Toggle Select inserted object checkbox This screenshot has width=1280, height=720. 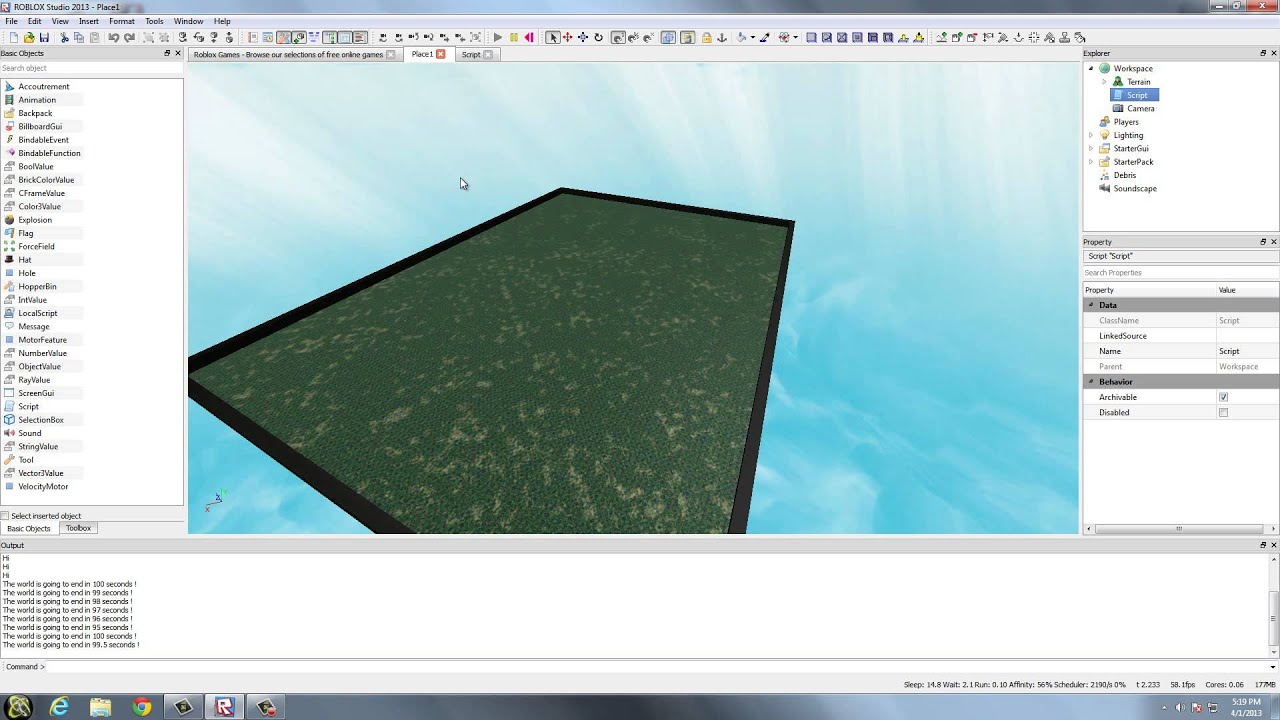5,516
